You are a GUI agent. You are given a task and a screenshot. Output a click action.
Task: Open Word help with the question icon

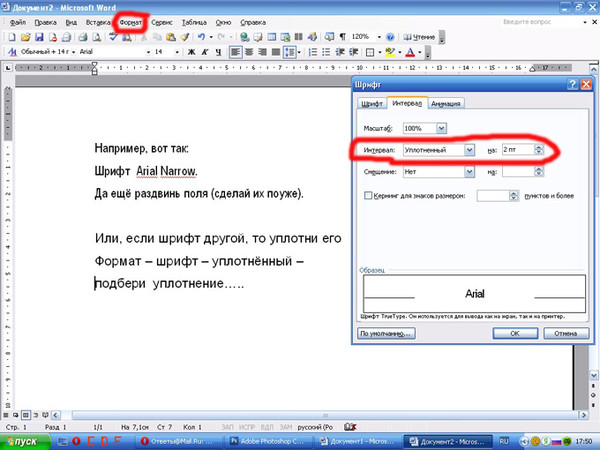click(390, 37)
